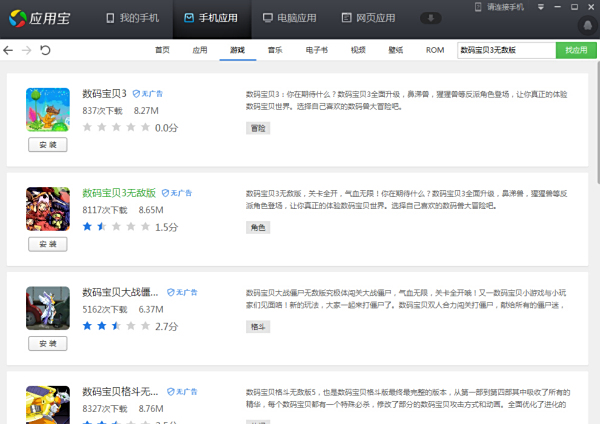The width and height of the screenshot is (600, 424).
Task: Click the 无广告 badge next to 数码宝贝大战僵...
Action: coord(182,292)
